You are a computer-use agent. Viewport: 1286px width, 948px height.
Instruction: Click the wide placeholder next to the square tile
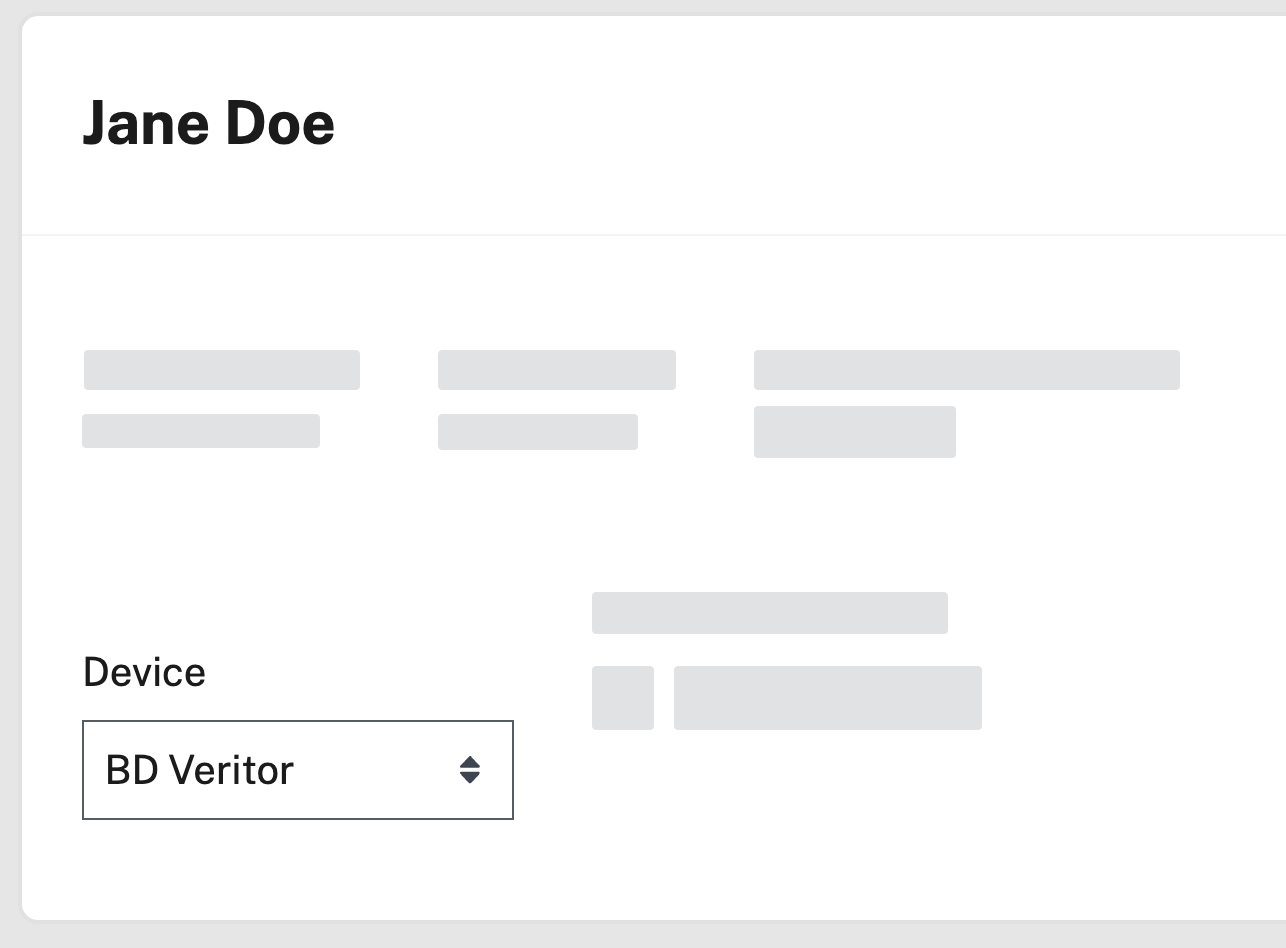(827, 697)
